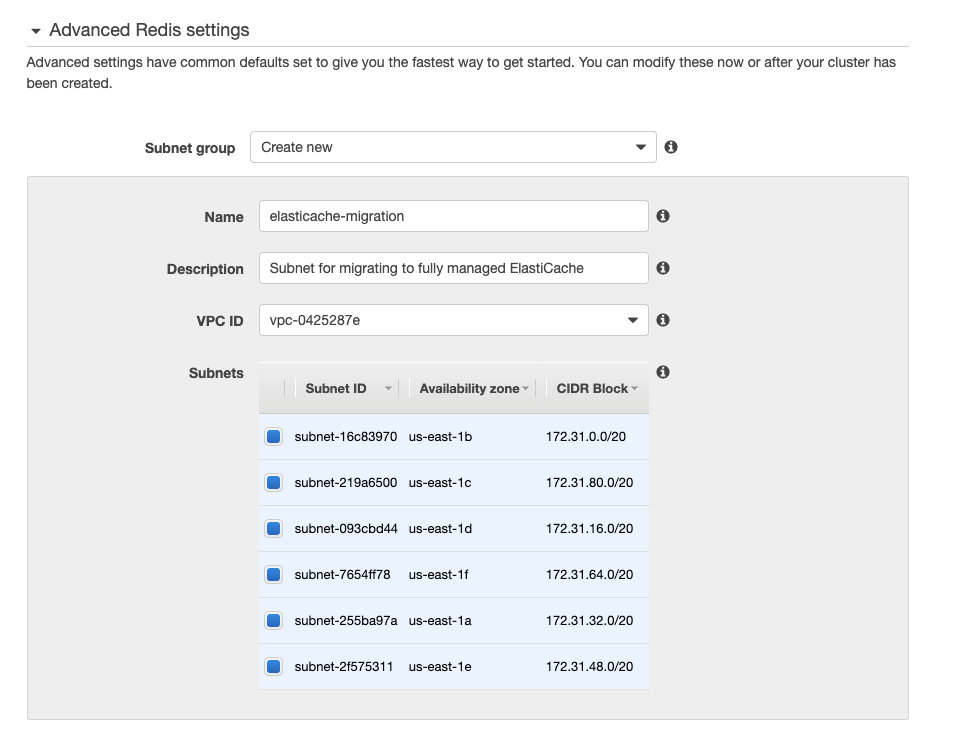The height and width of the screenshot is (736, 962).
Task: Collapse the Advanced Redis settings section
Action: click(x=36, y=30)
